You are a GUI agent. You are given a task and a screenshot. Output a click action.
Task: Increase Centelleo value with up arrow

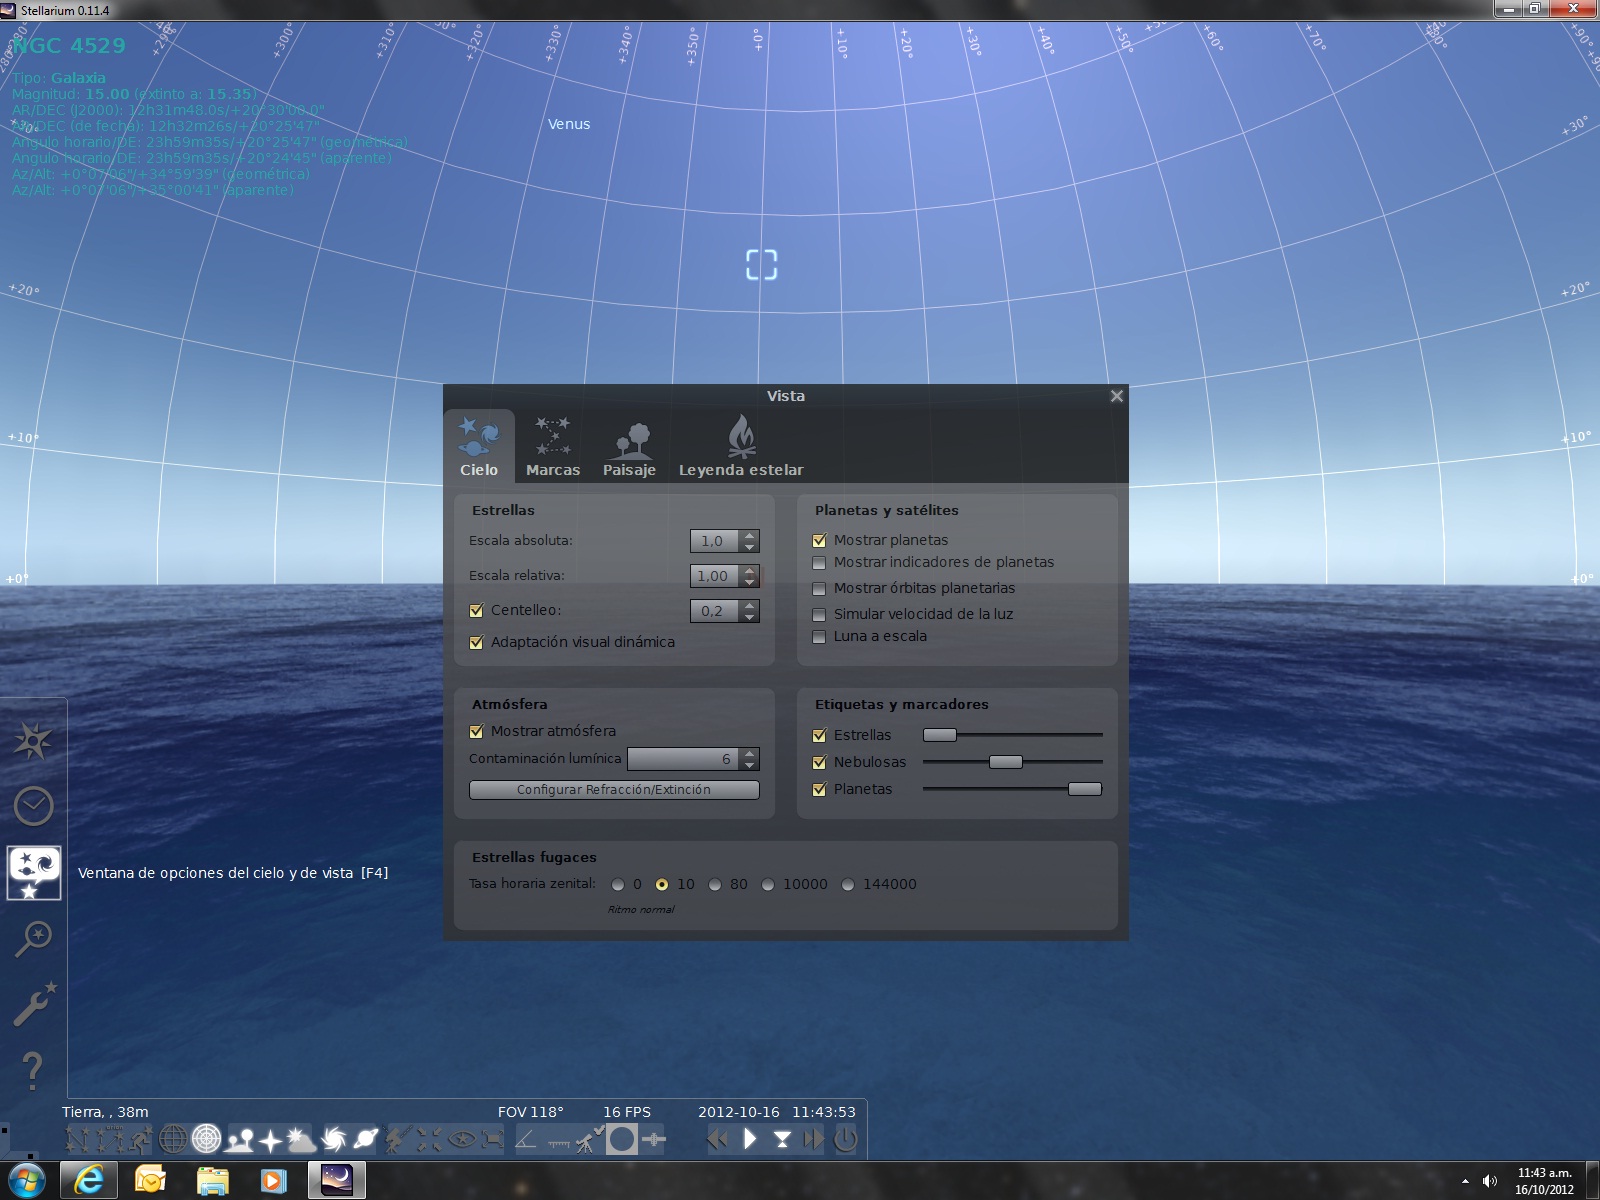point(750,605)
